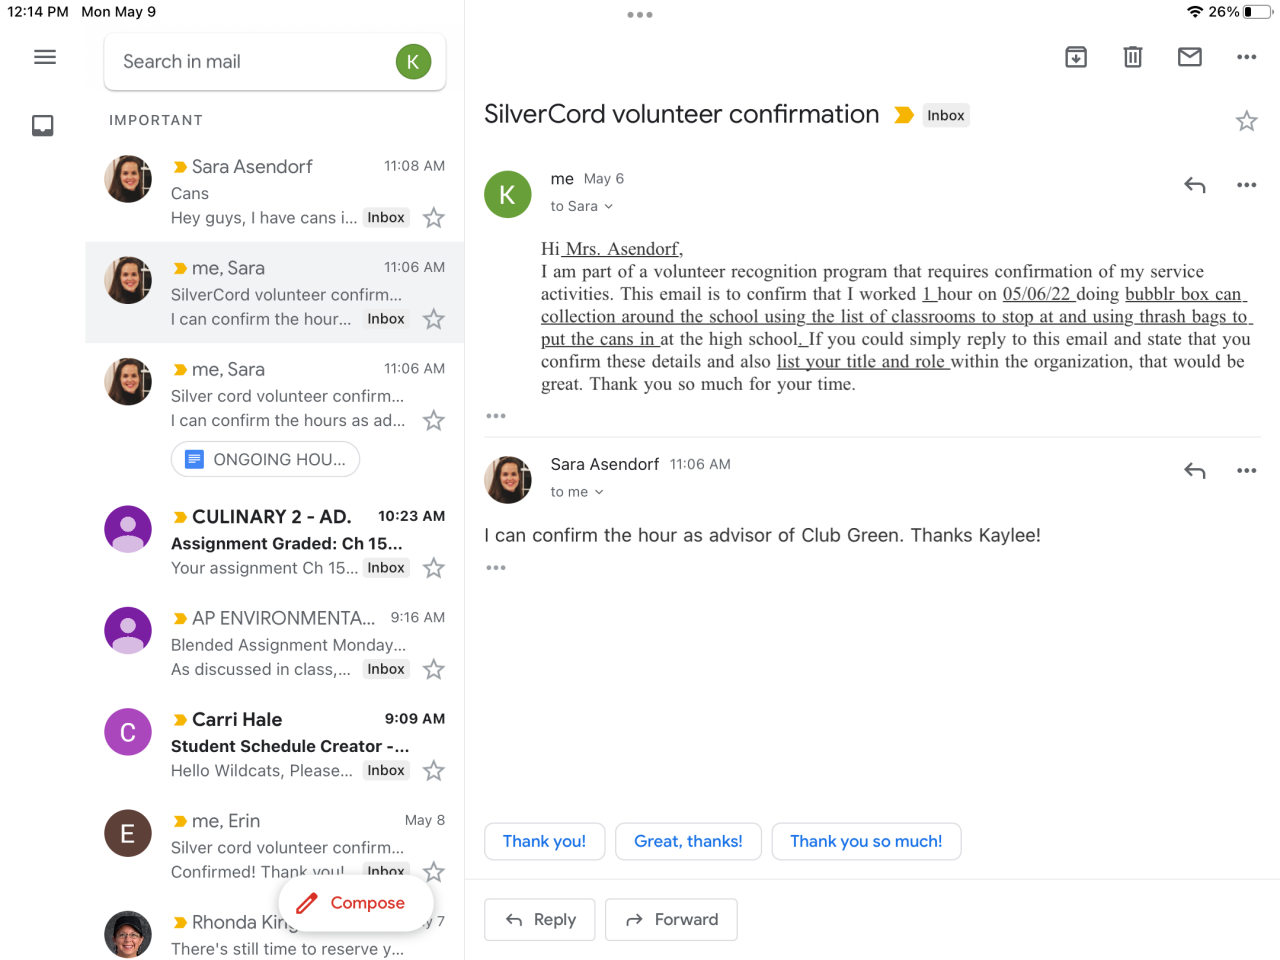
Task: Open the hamburger main menu
Action: tap(45, 57)
